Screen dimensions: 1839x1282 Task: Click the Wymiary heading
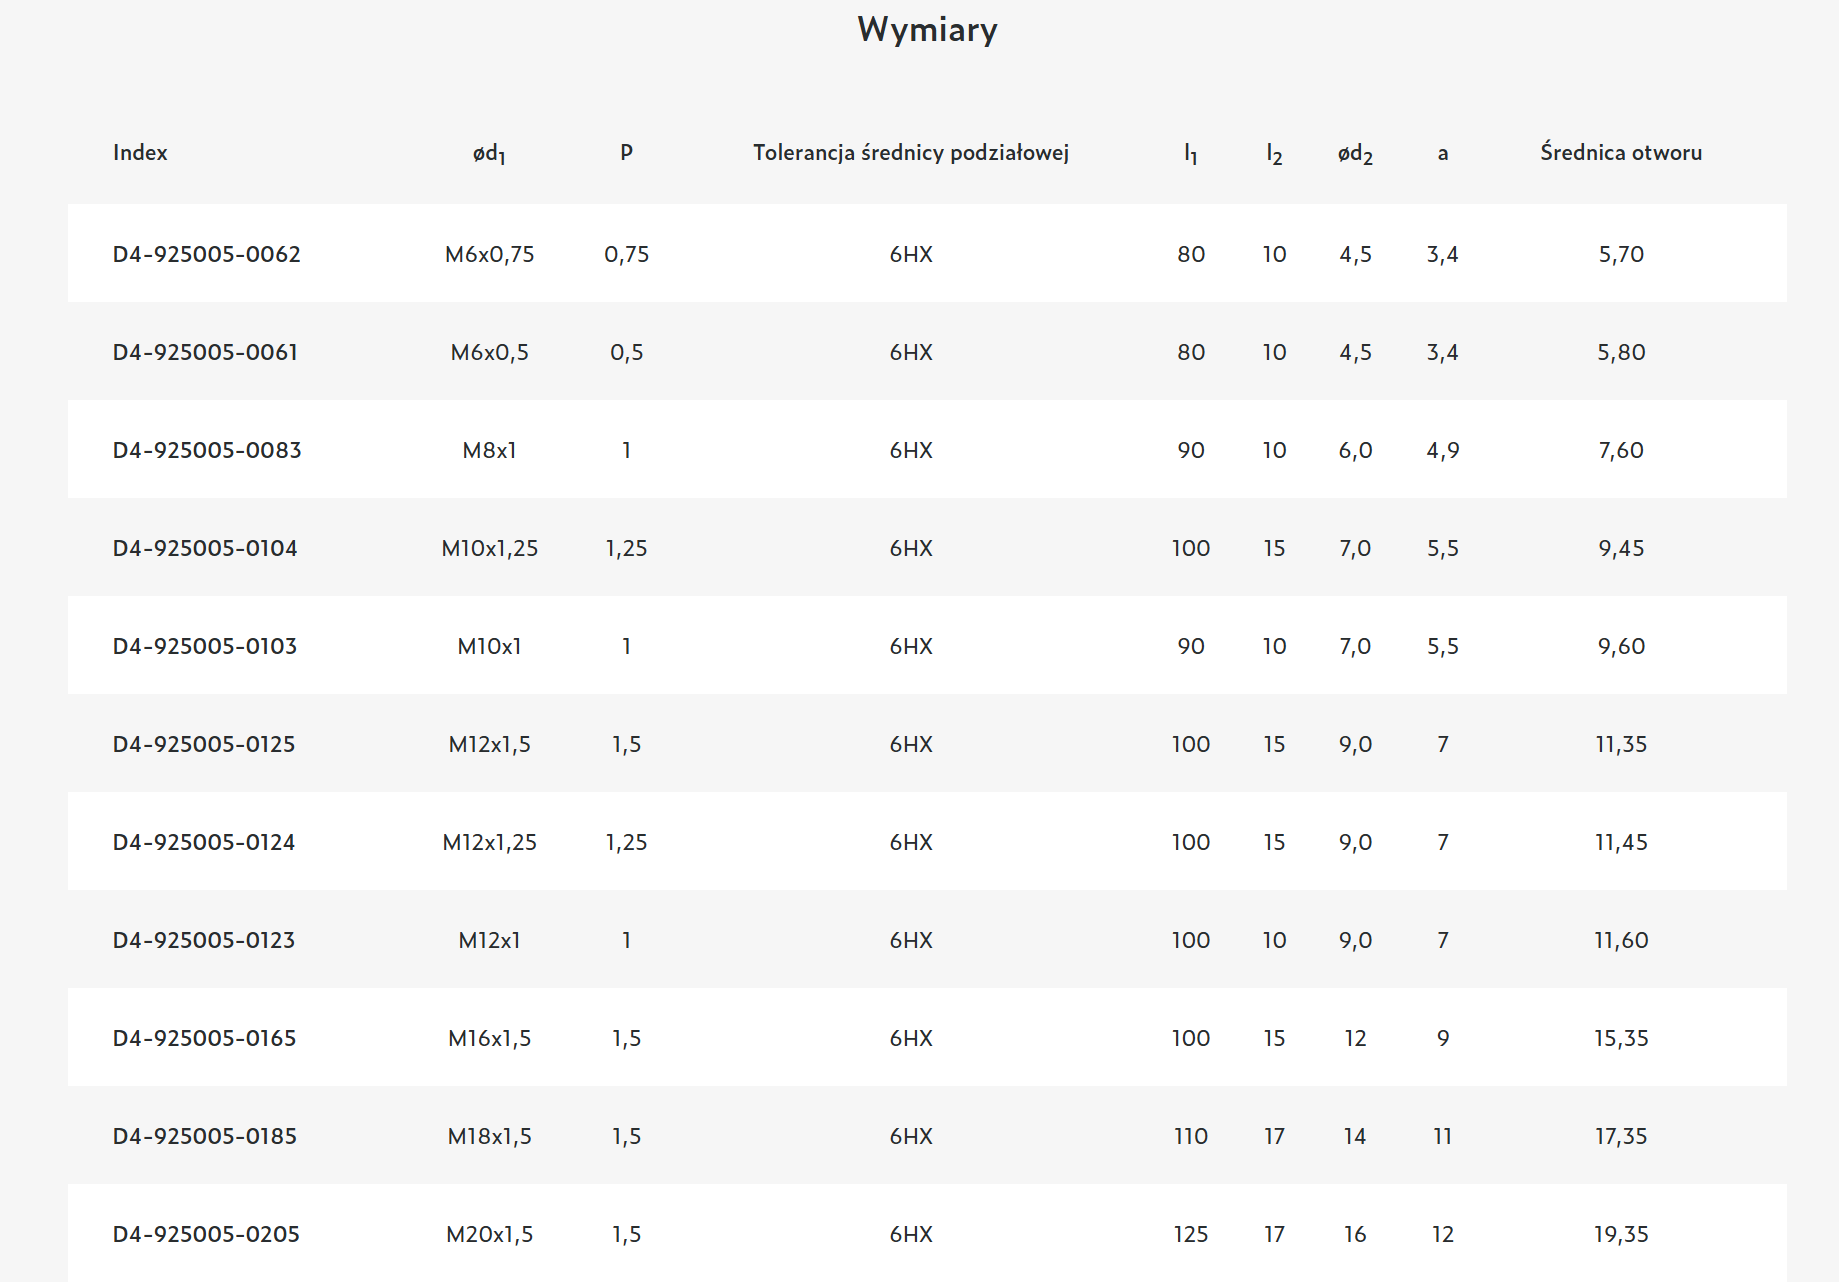(927, 30)
